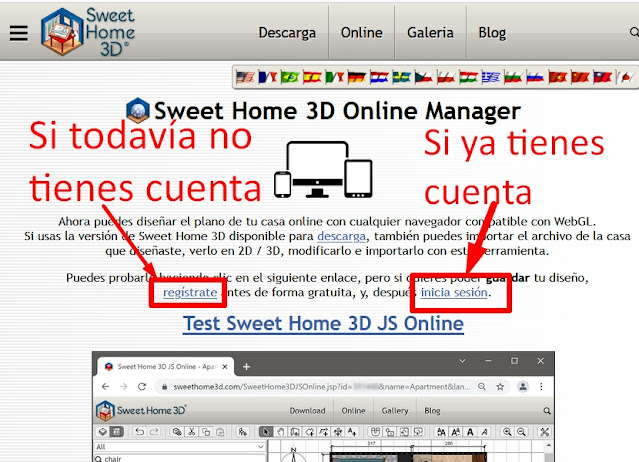Click the regístrate link
The height and width of the screenshot is (462, 639).
(190, 292)
